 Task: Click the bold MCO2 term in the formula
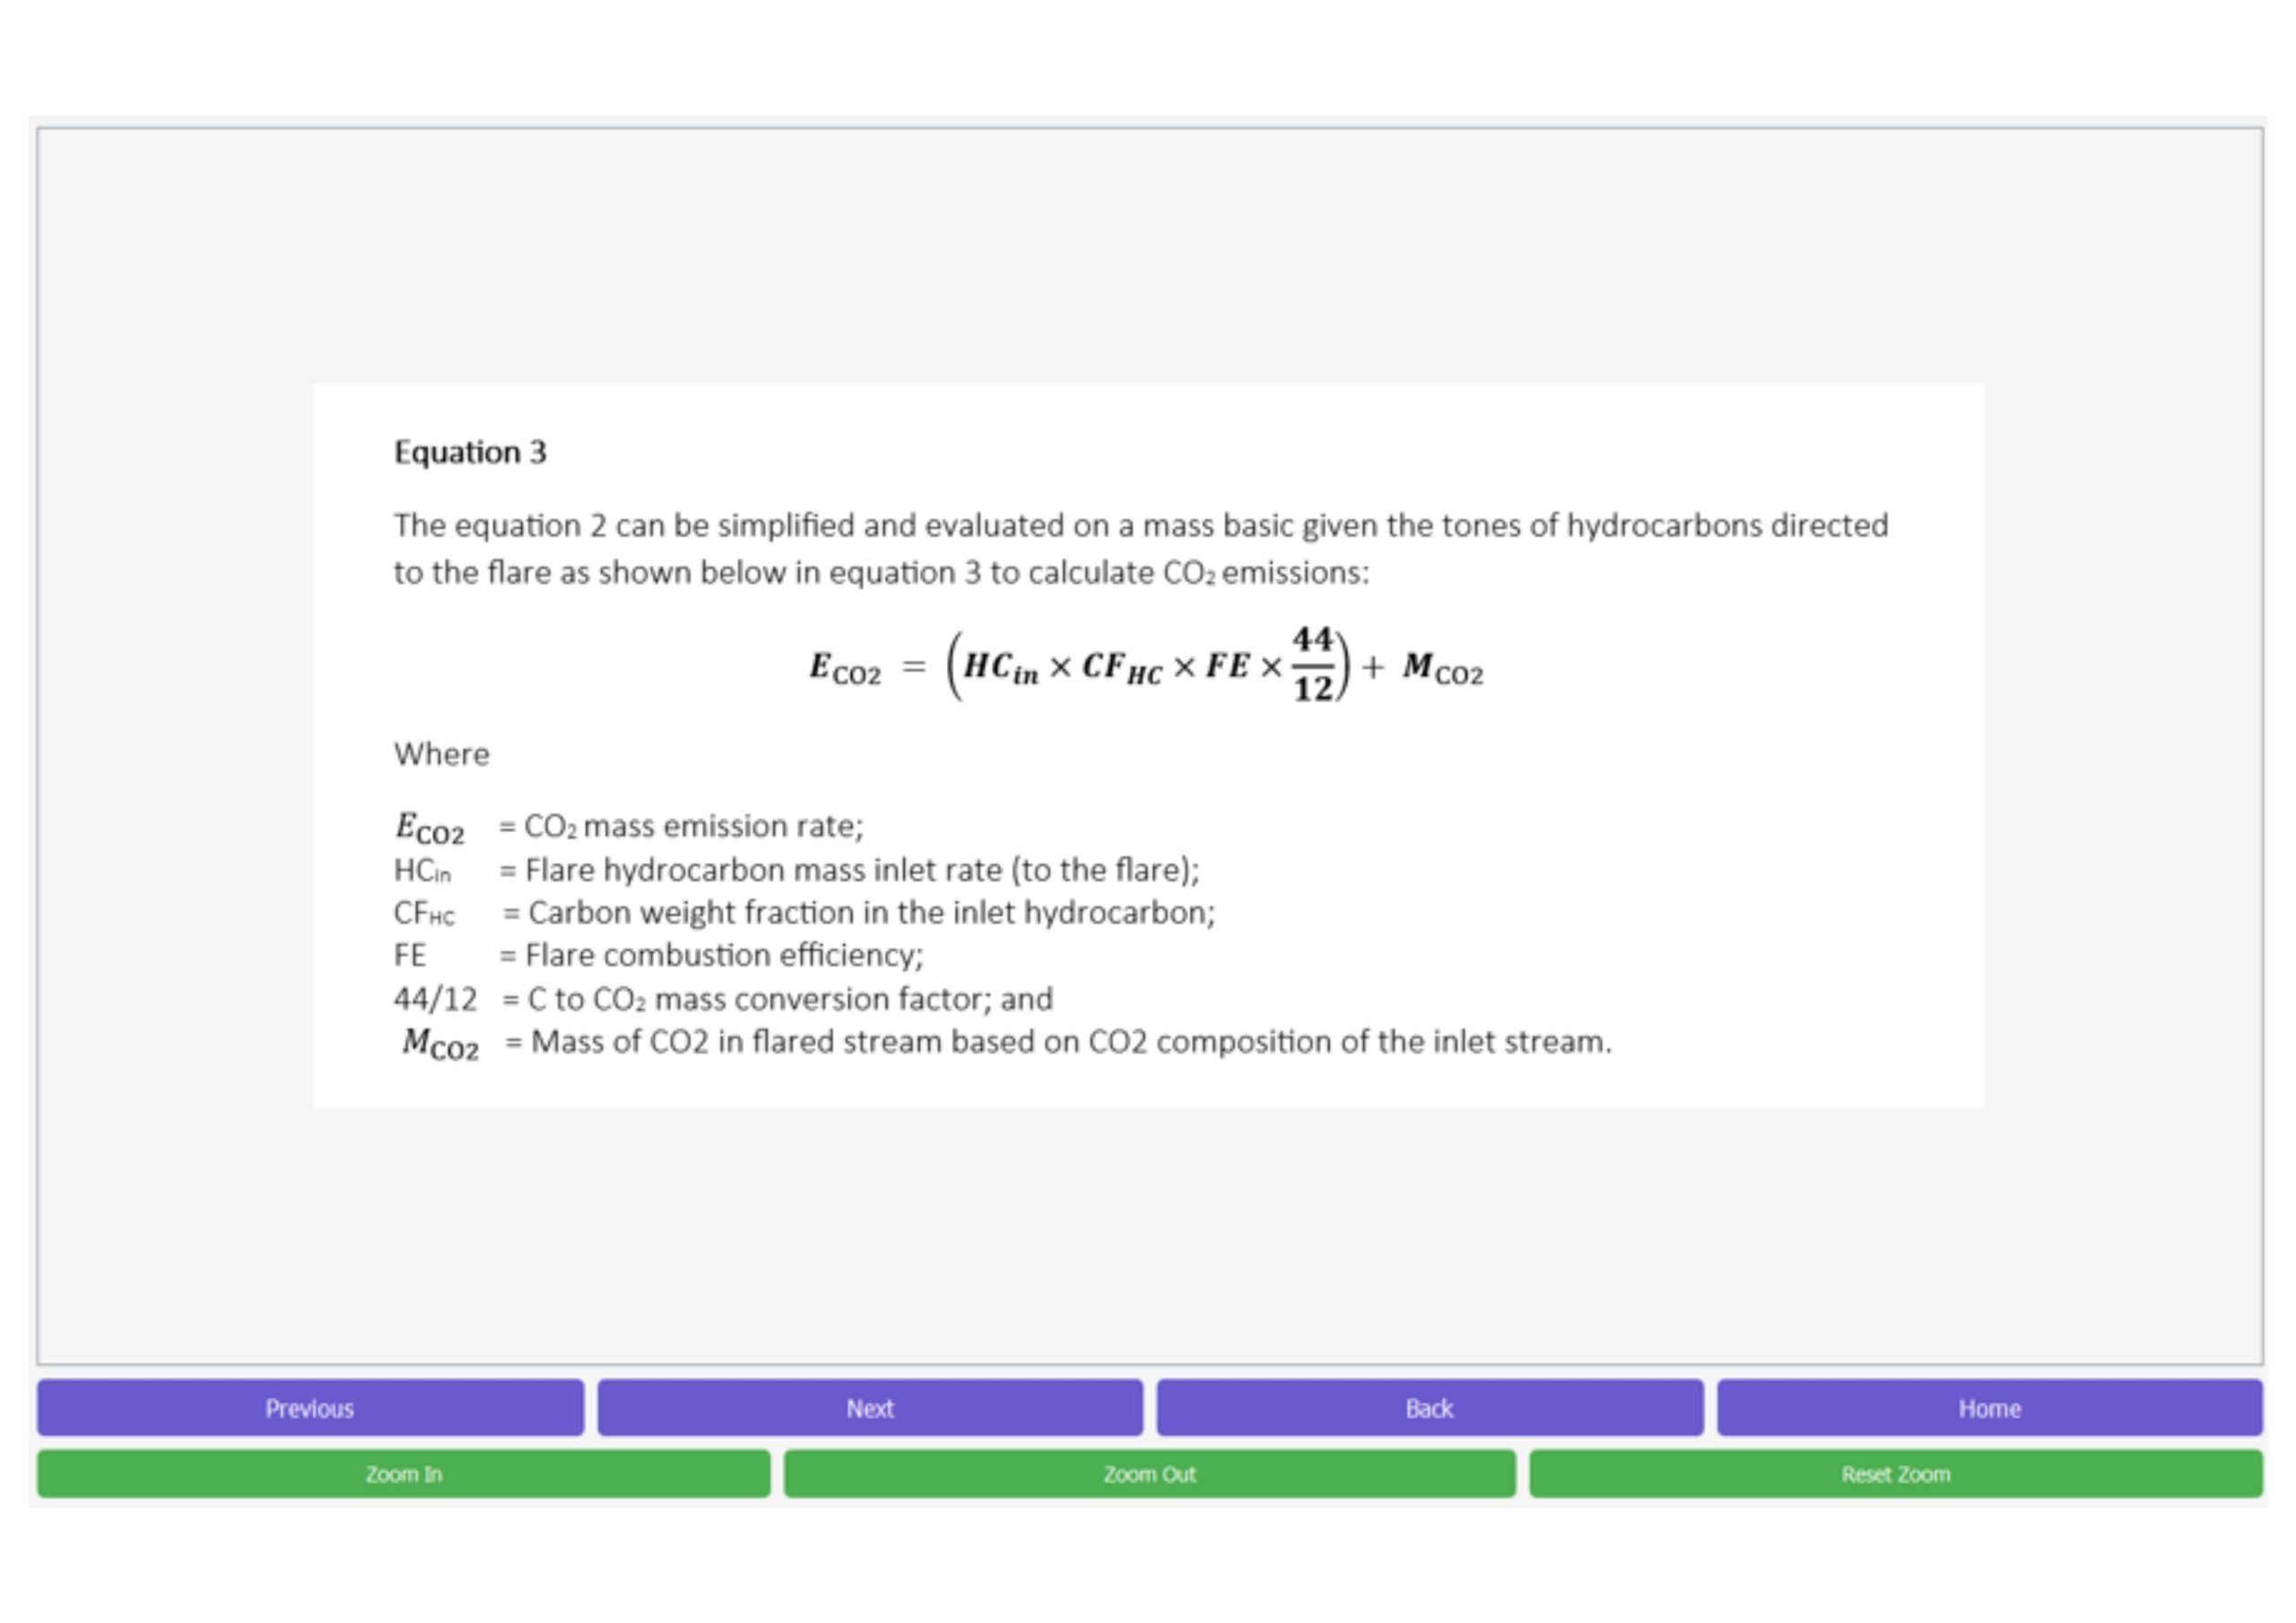tap(1442, 668)
